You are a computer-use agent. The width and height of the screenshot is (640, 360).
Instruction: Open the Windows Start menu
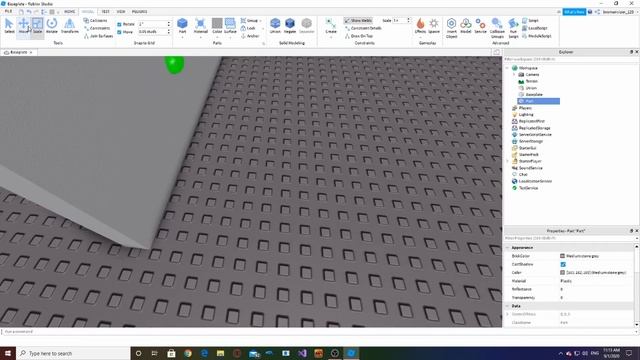[x=8, y=353]
